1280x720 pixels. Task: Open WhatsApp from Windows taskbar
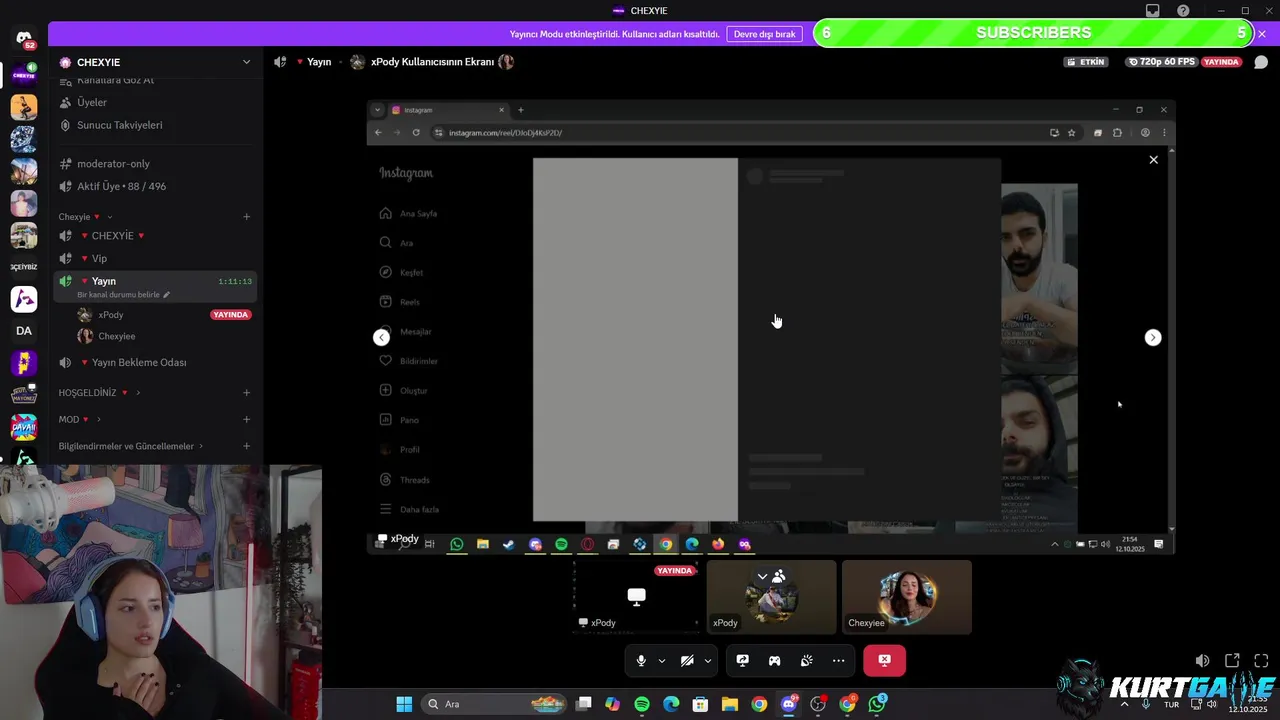(x=877, y=704)
